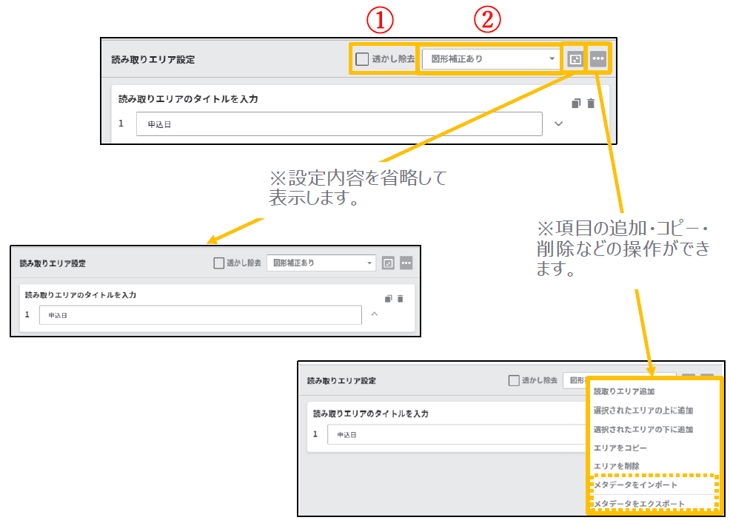Click the down chevron beside 申込日 in the top panel
This screenshot has height=523, width=730.
(x=558, y=124)
